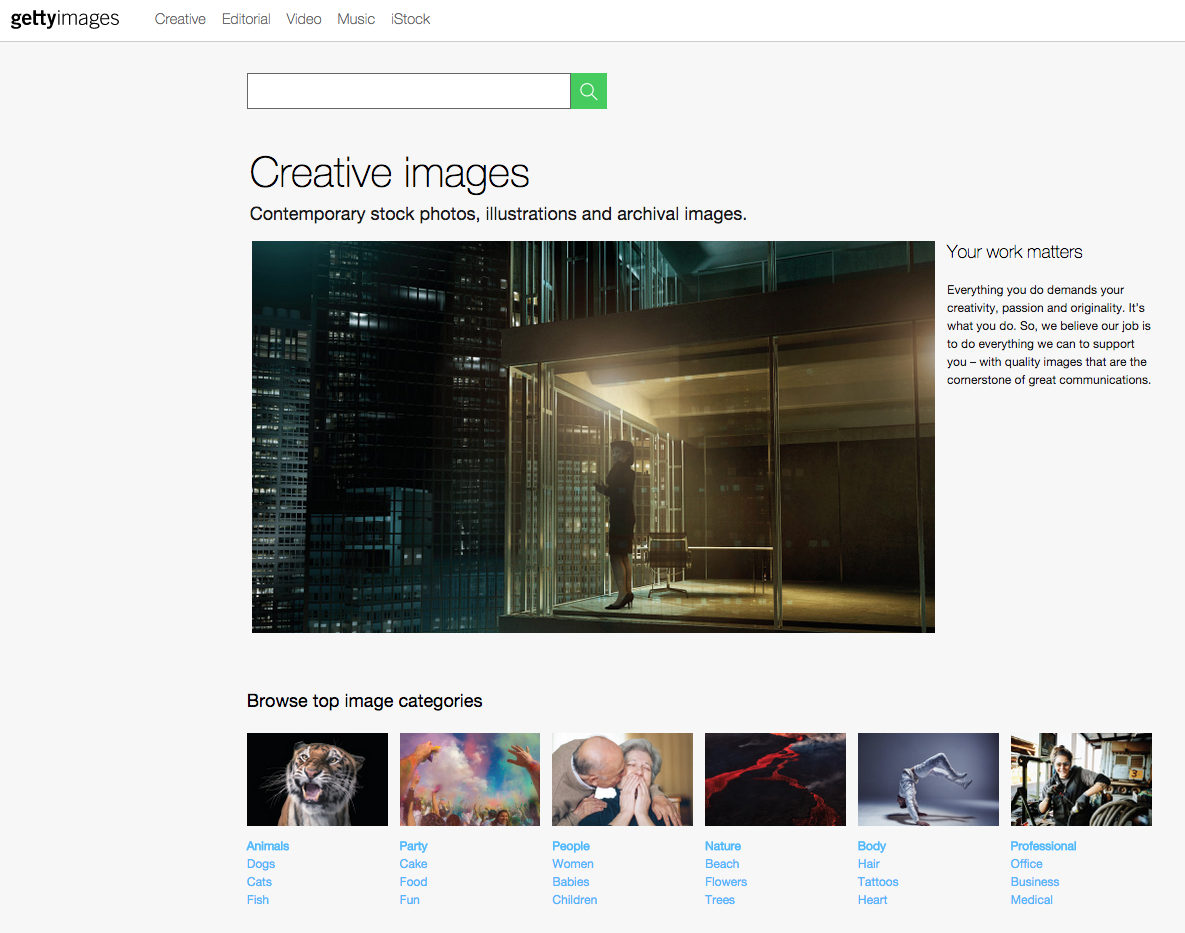Image resolution: width=1185 pixels, height=933 pixels.
Task: Open the roaring tiger Animals thumbnail
Action: click(x=317, y=779)
